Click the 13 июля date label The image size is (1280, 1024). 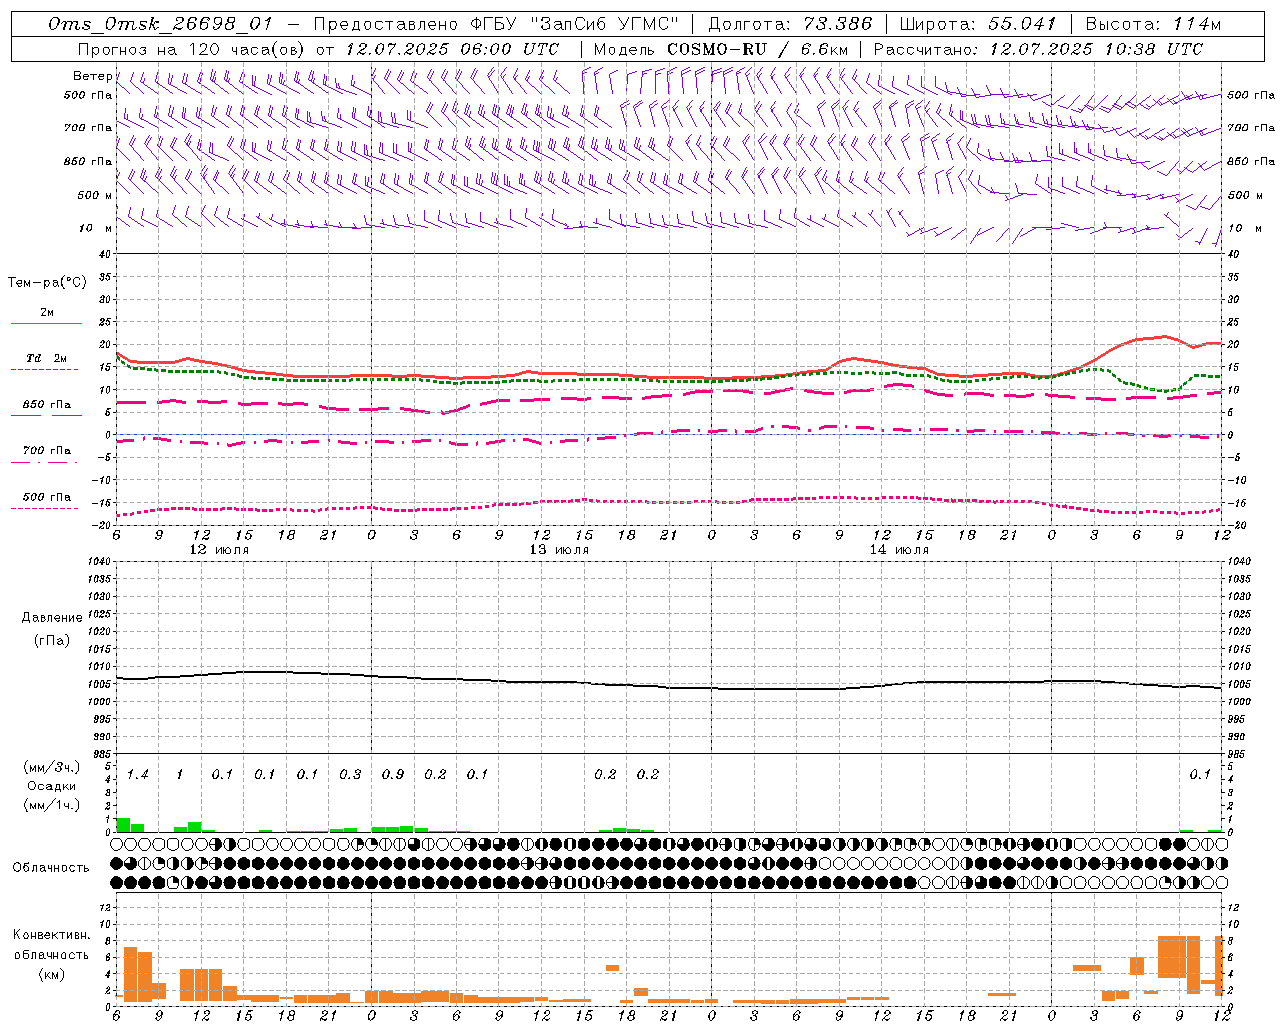559,550
